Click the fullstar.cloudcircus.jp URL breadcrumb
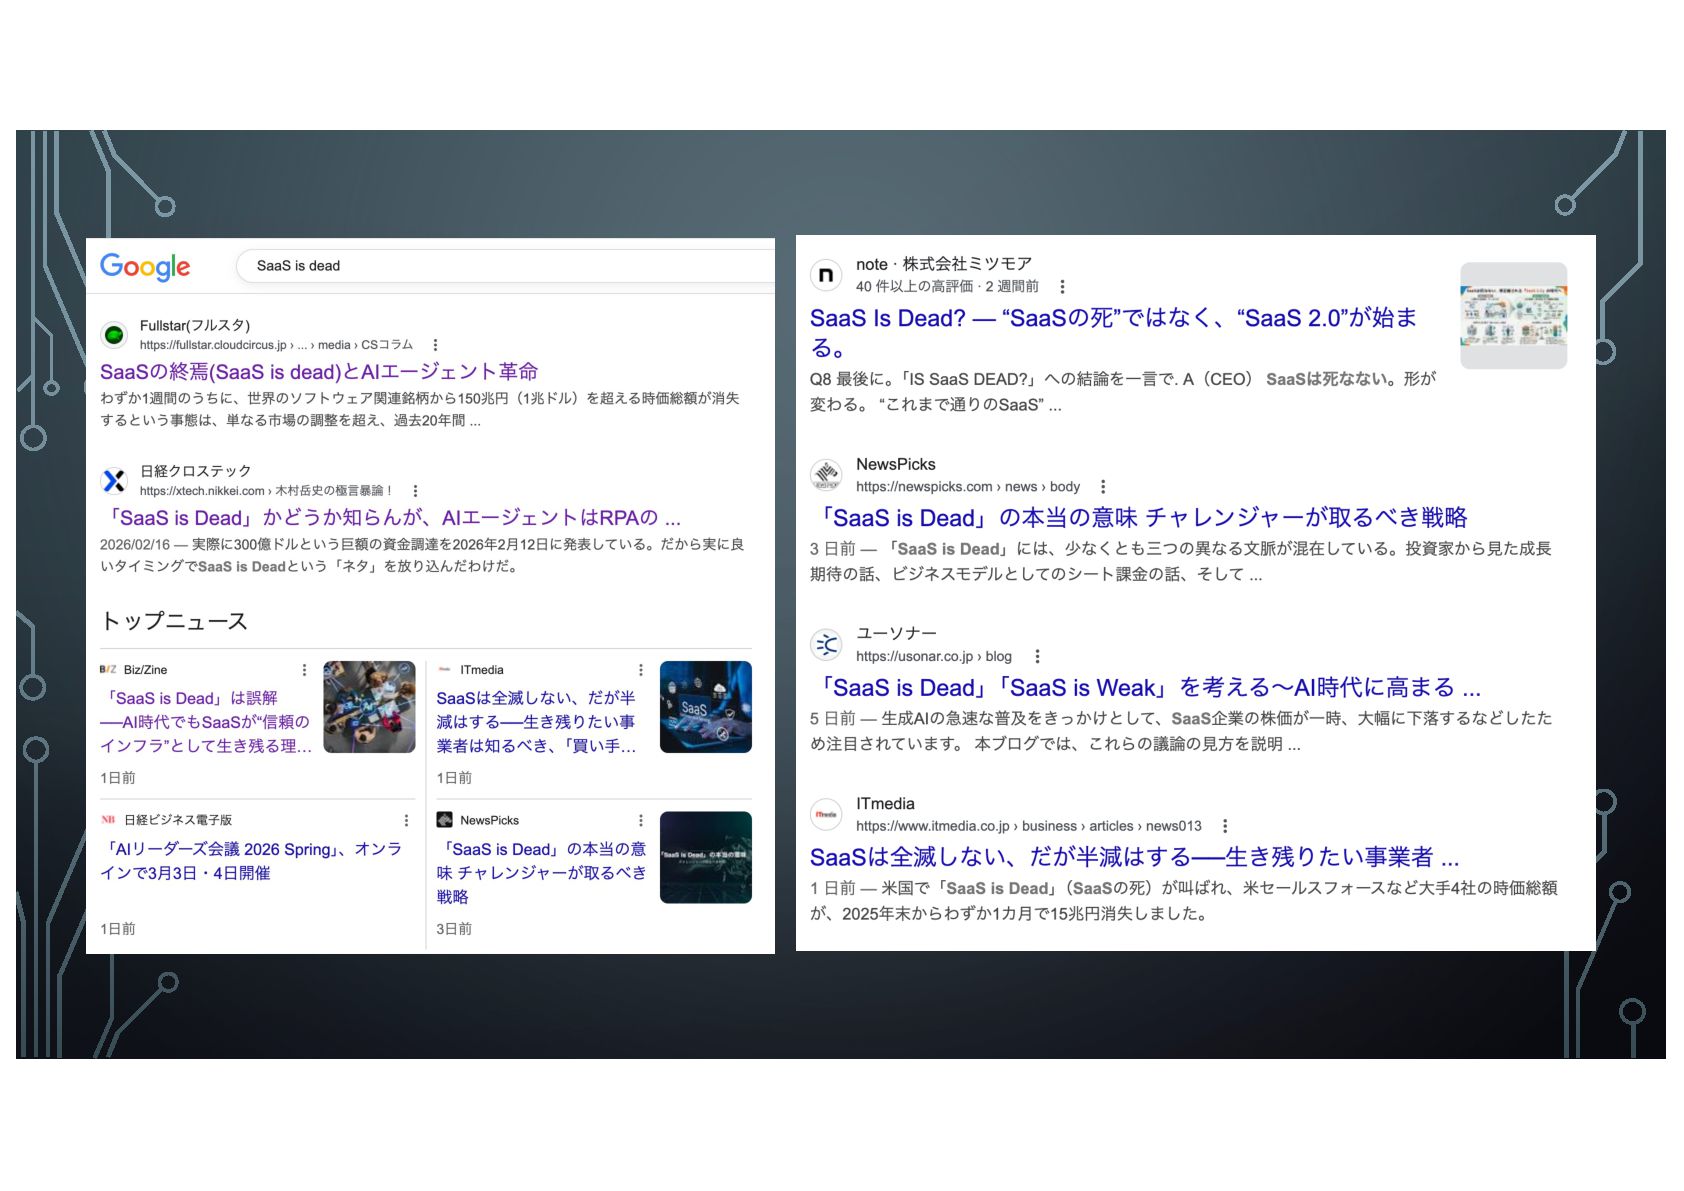This screenshot has width=1684, height=1191. pyautogui.click(x=276, y=345)
